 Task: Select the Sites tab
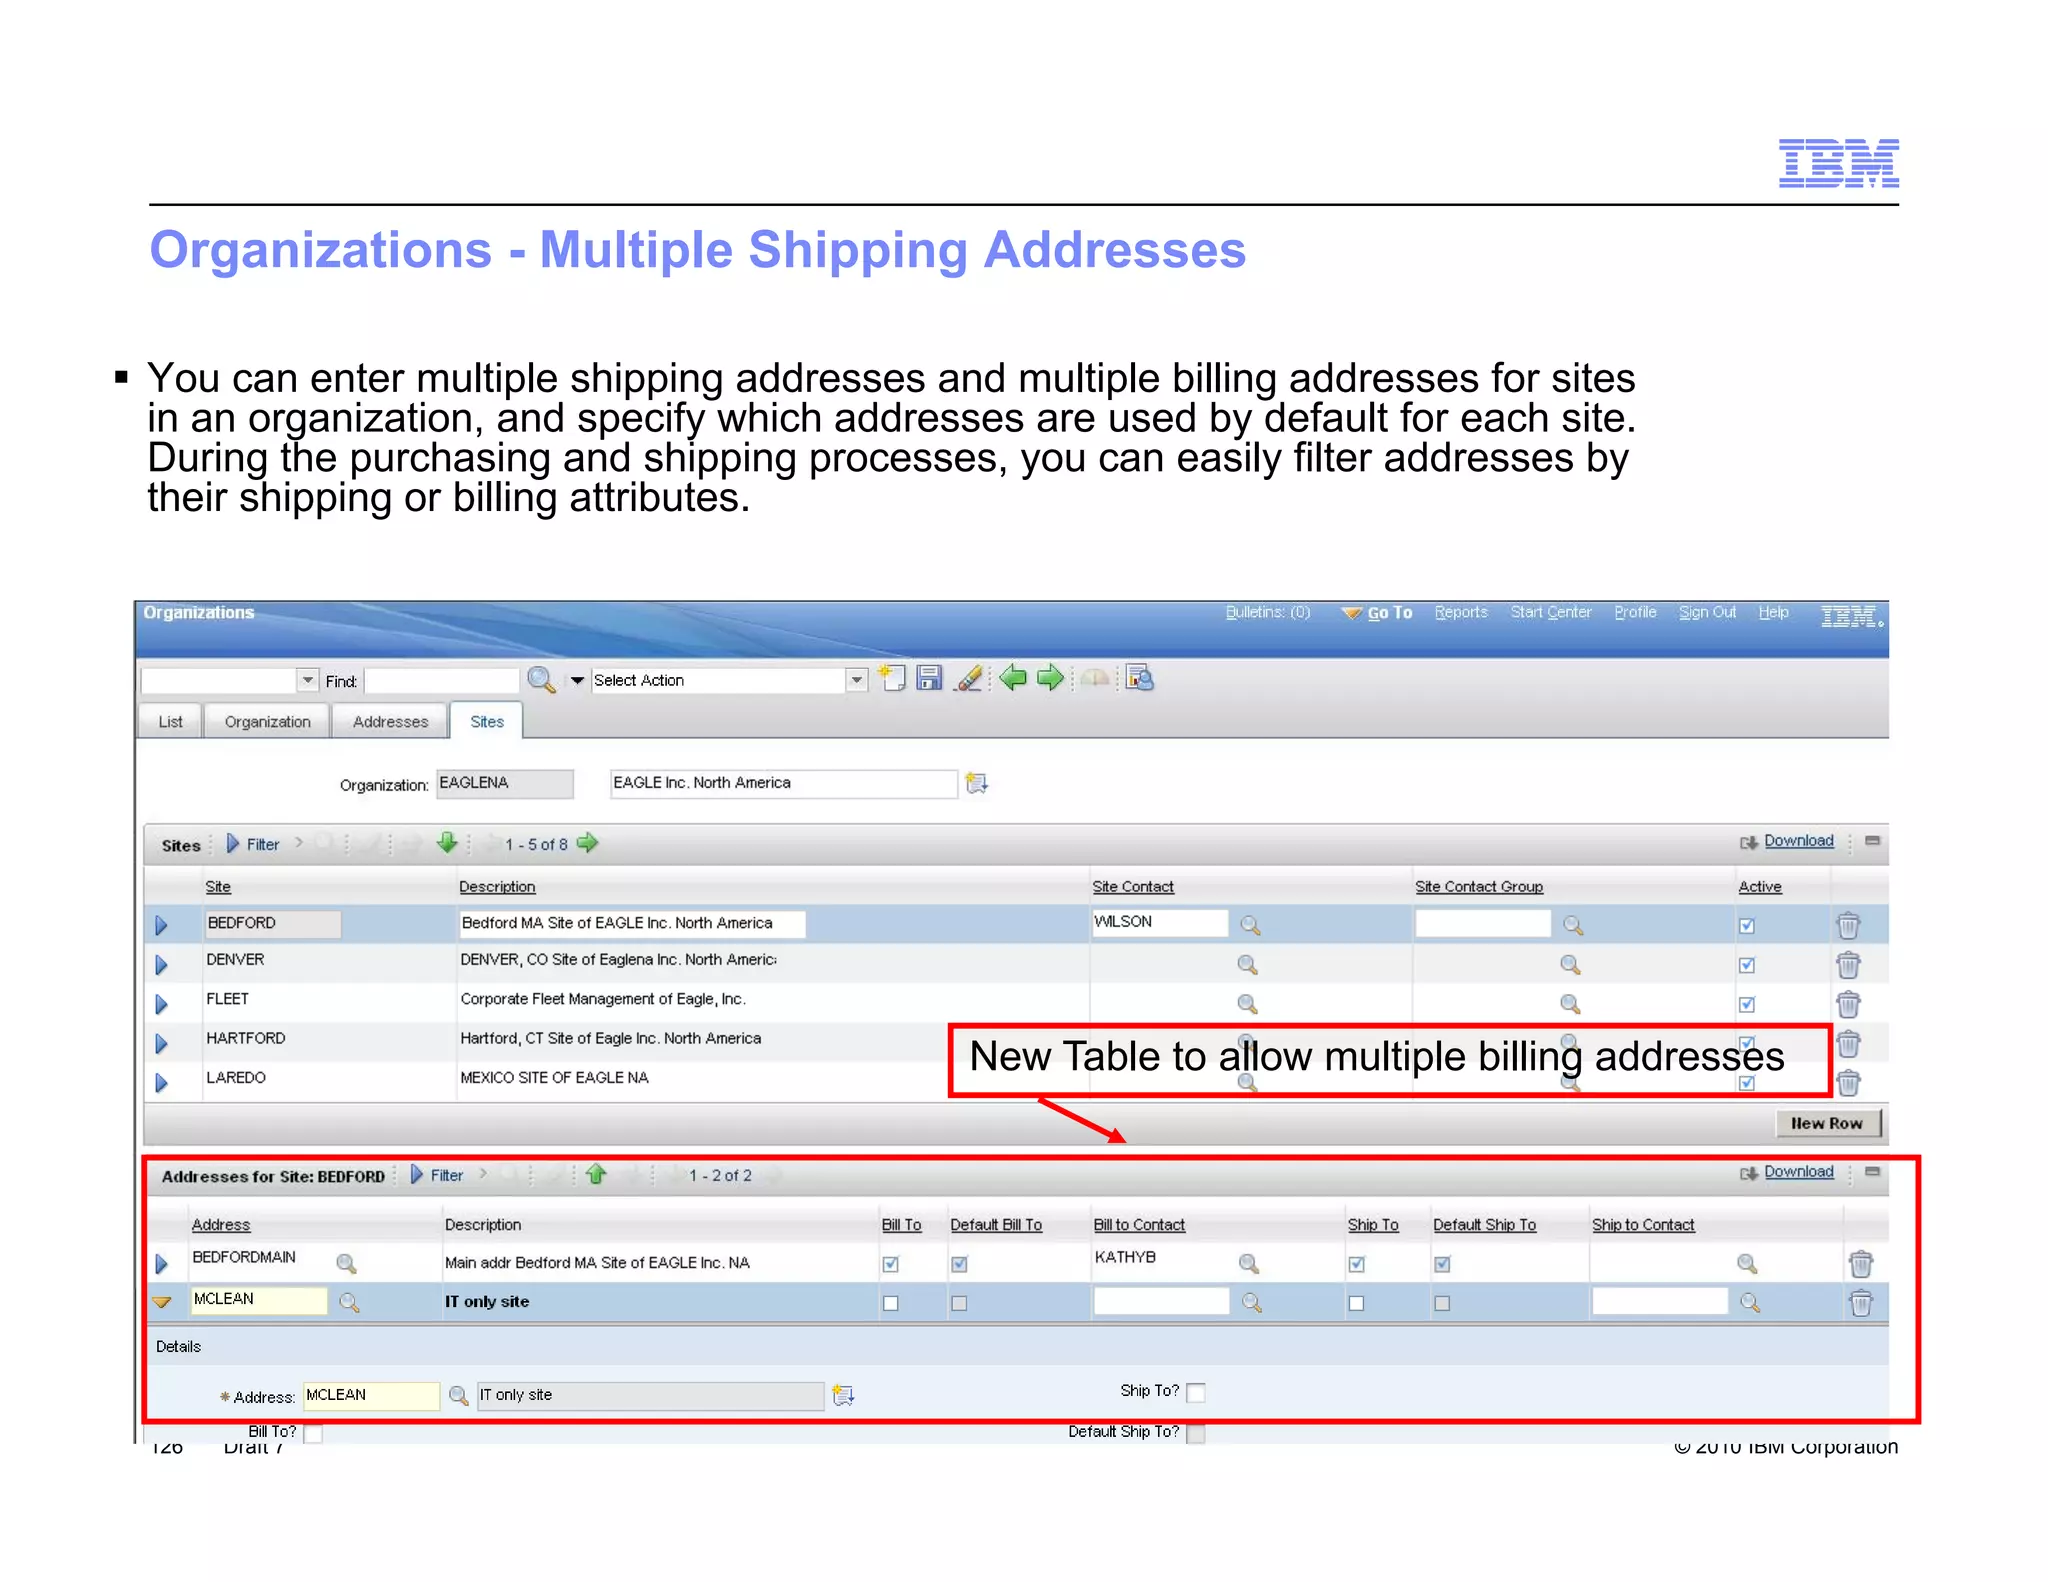pyautogui.click(x=487, y=721)
